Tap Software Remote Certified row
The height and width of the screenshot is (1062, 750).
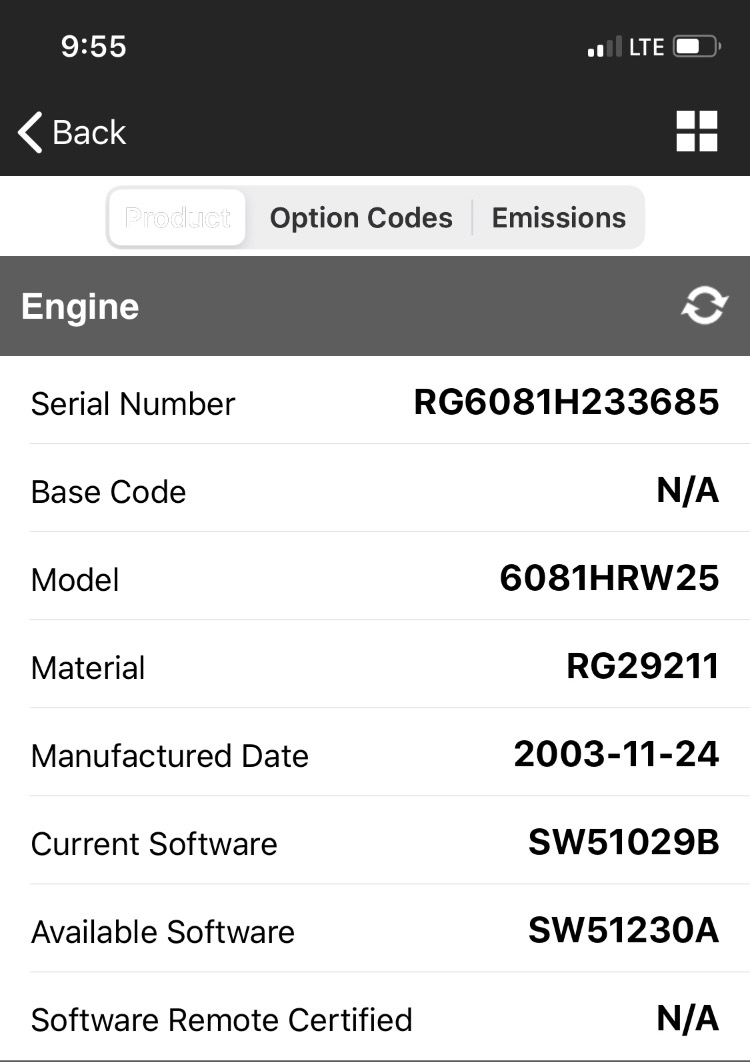click(375, 1019)
